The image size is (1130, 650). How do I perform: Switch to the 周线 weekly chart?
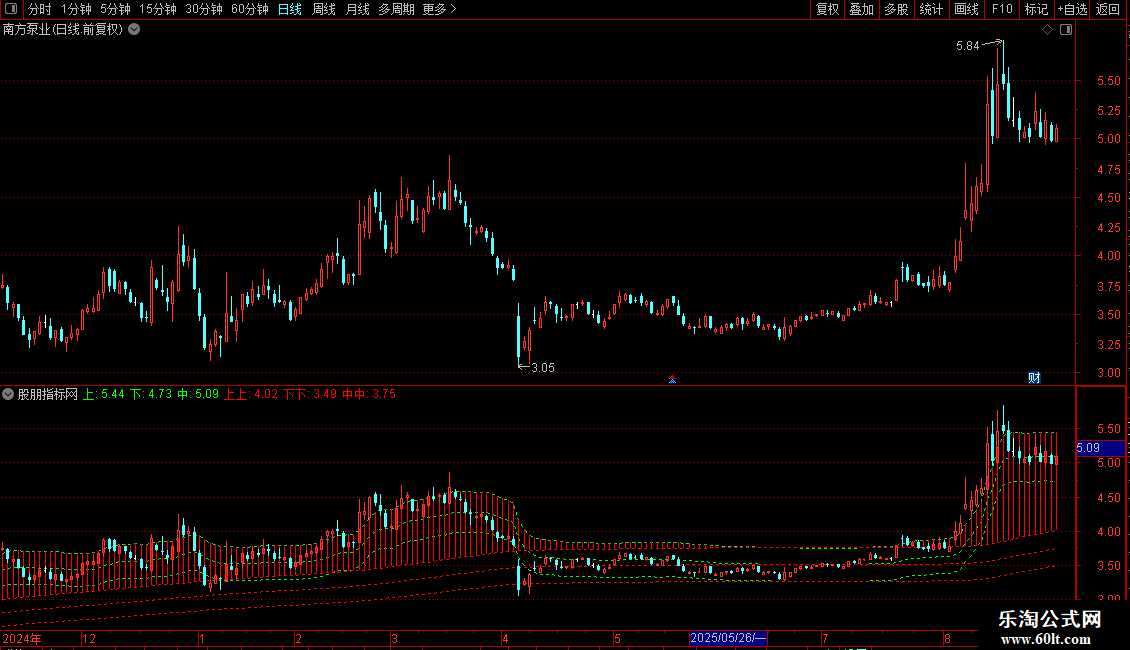click(x=324, y=9)
